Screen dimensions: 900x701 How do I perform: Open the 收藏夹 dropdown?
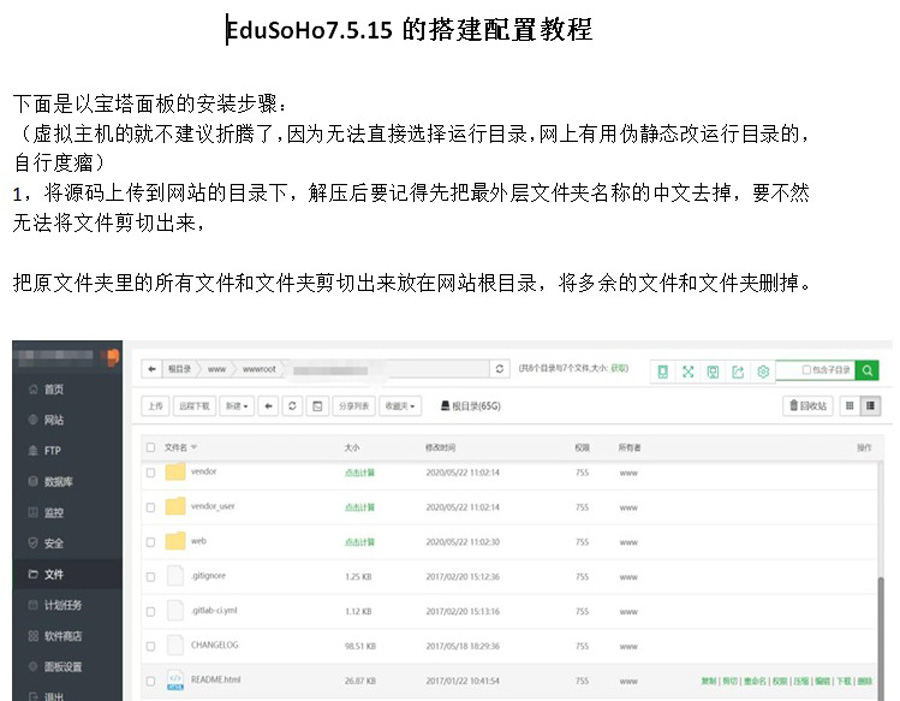point(400,406)
